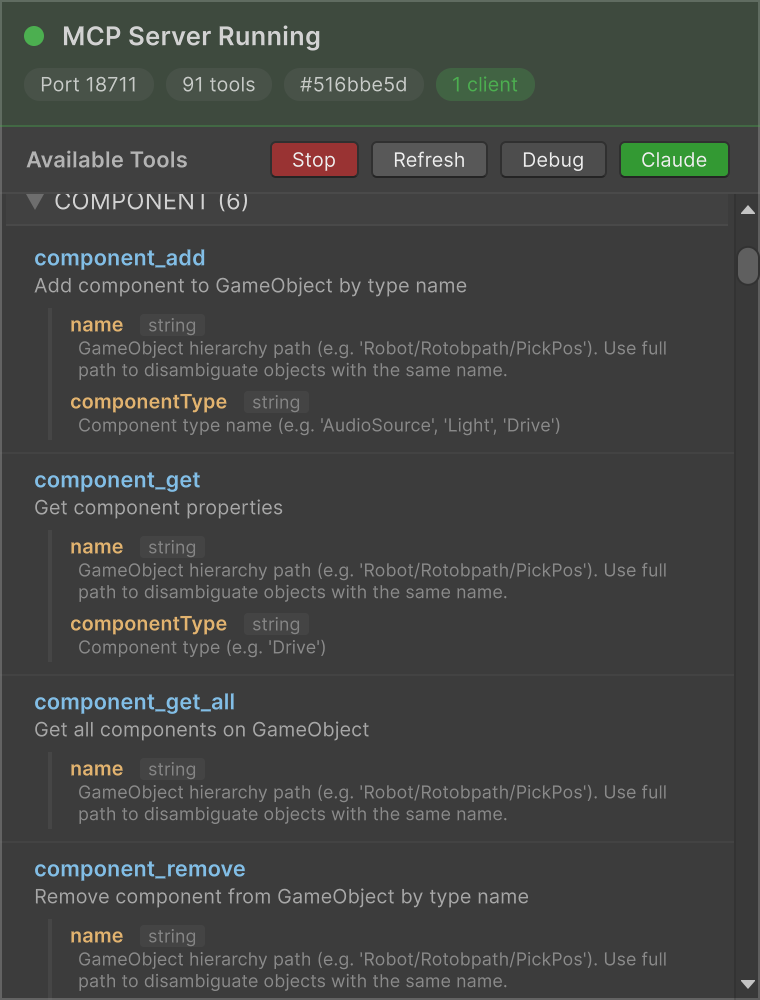Click the Stop server button
Screen dimensions: 760x1000
(x=314, y=160)
